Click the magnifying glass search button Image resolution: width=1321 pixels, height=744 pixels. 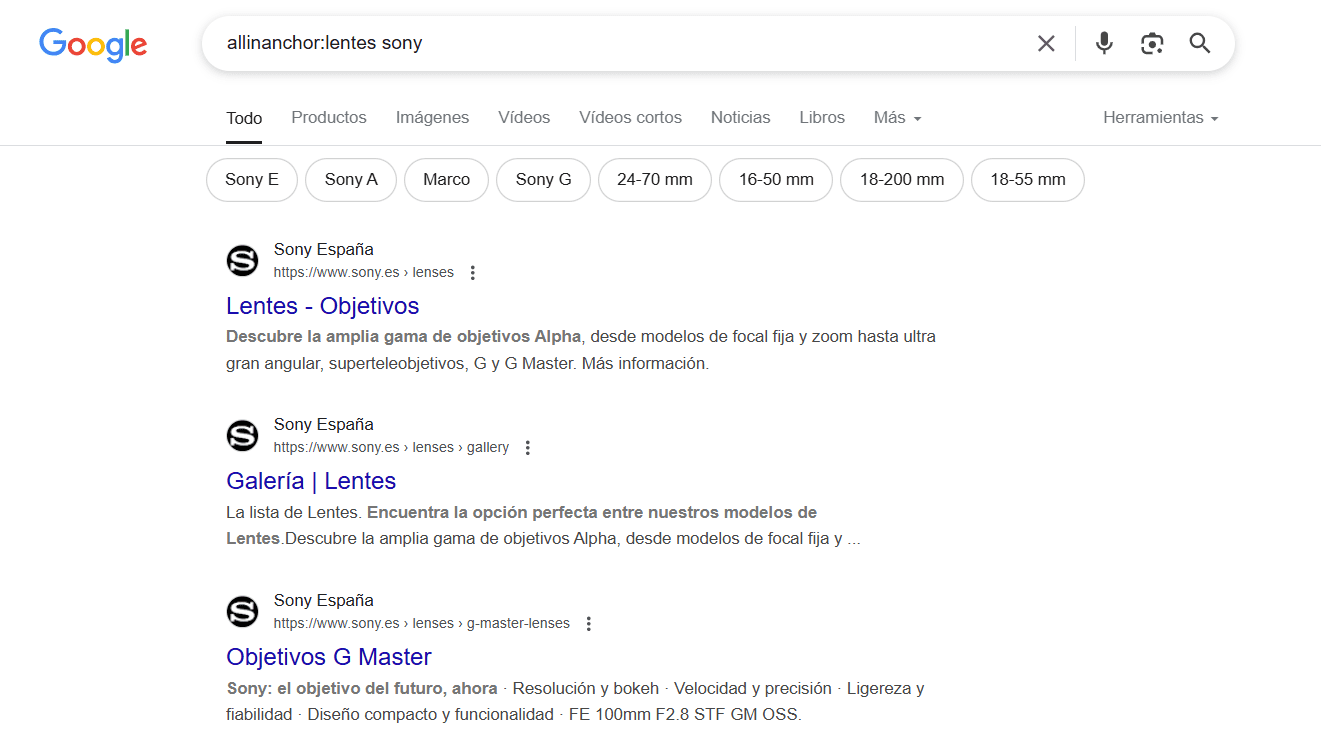point(1200,43)
